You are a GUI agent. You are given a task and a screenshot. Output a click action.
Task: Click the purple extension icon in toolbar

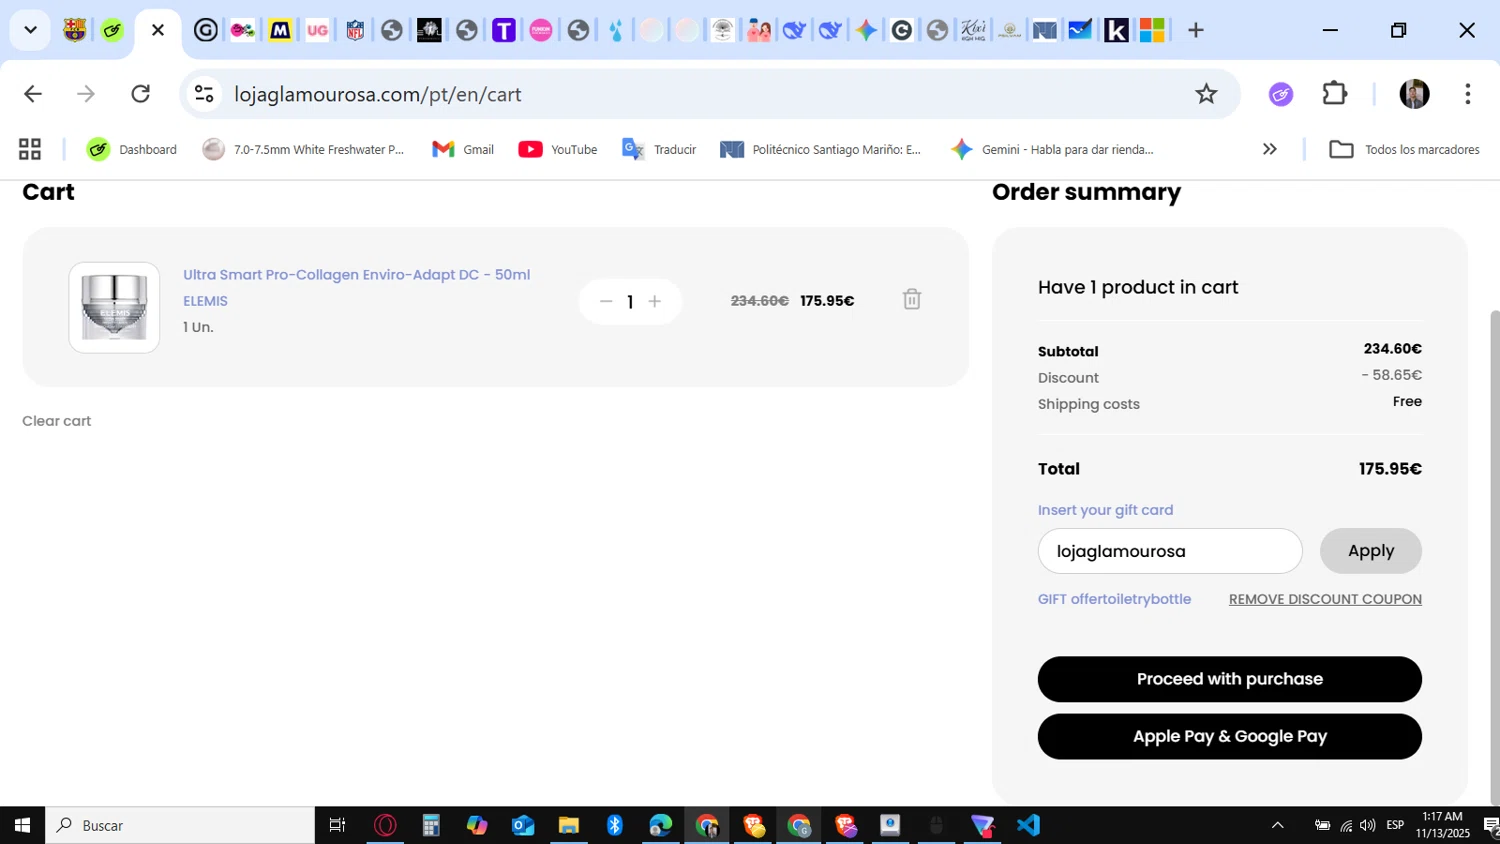pyautogui.click(x=1281, y=94)
